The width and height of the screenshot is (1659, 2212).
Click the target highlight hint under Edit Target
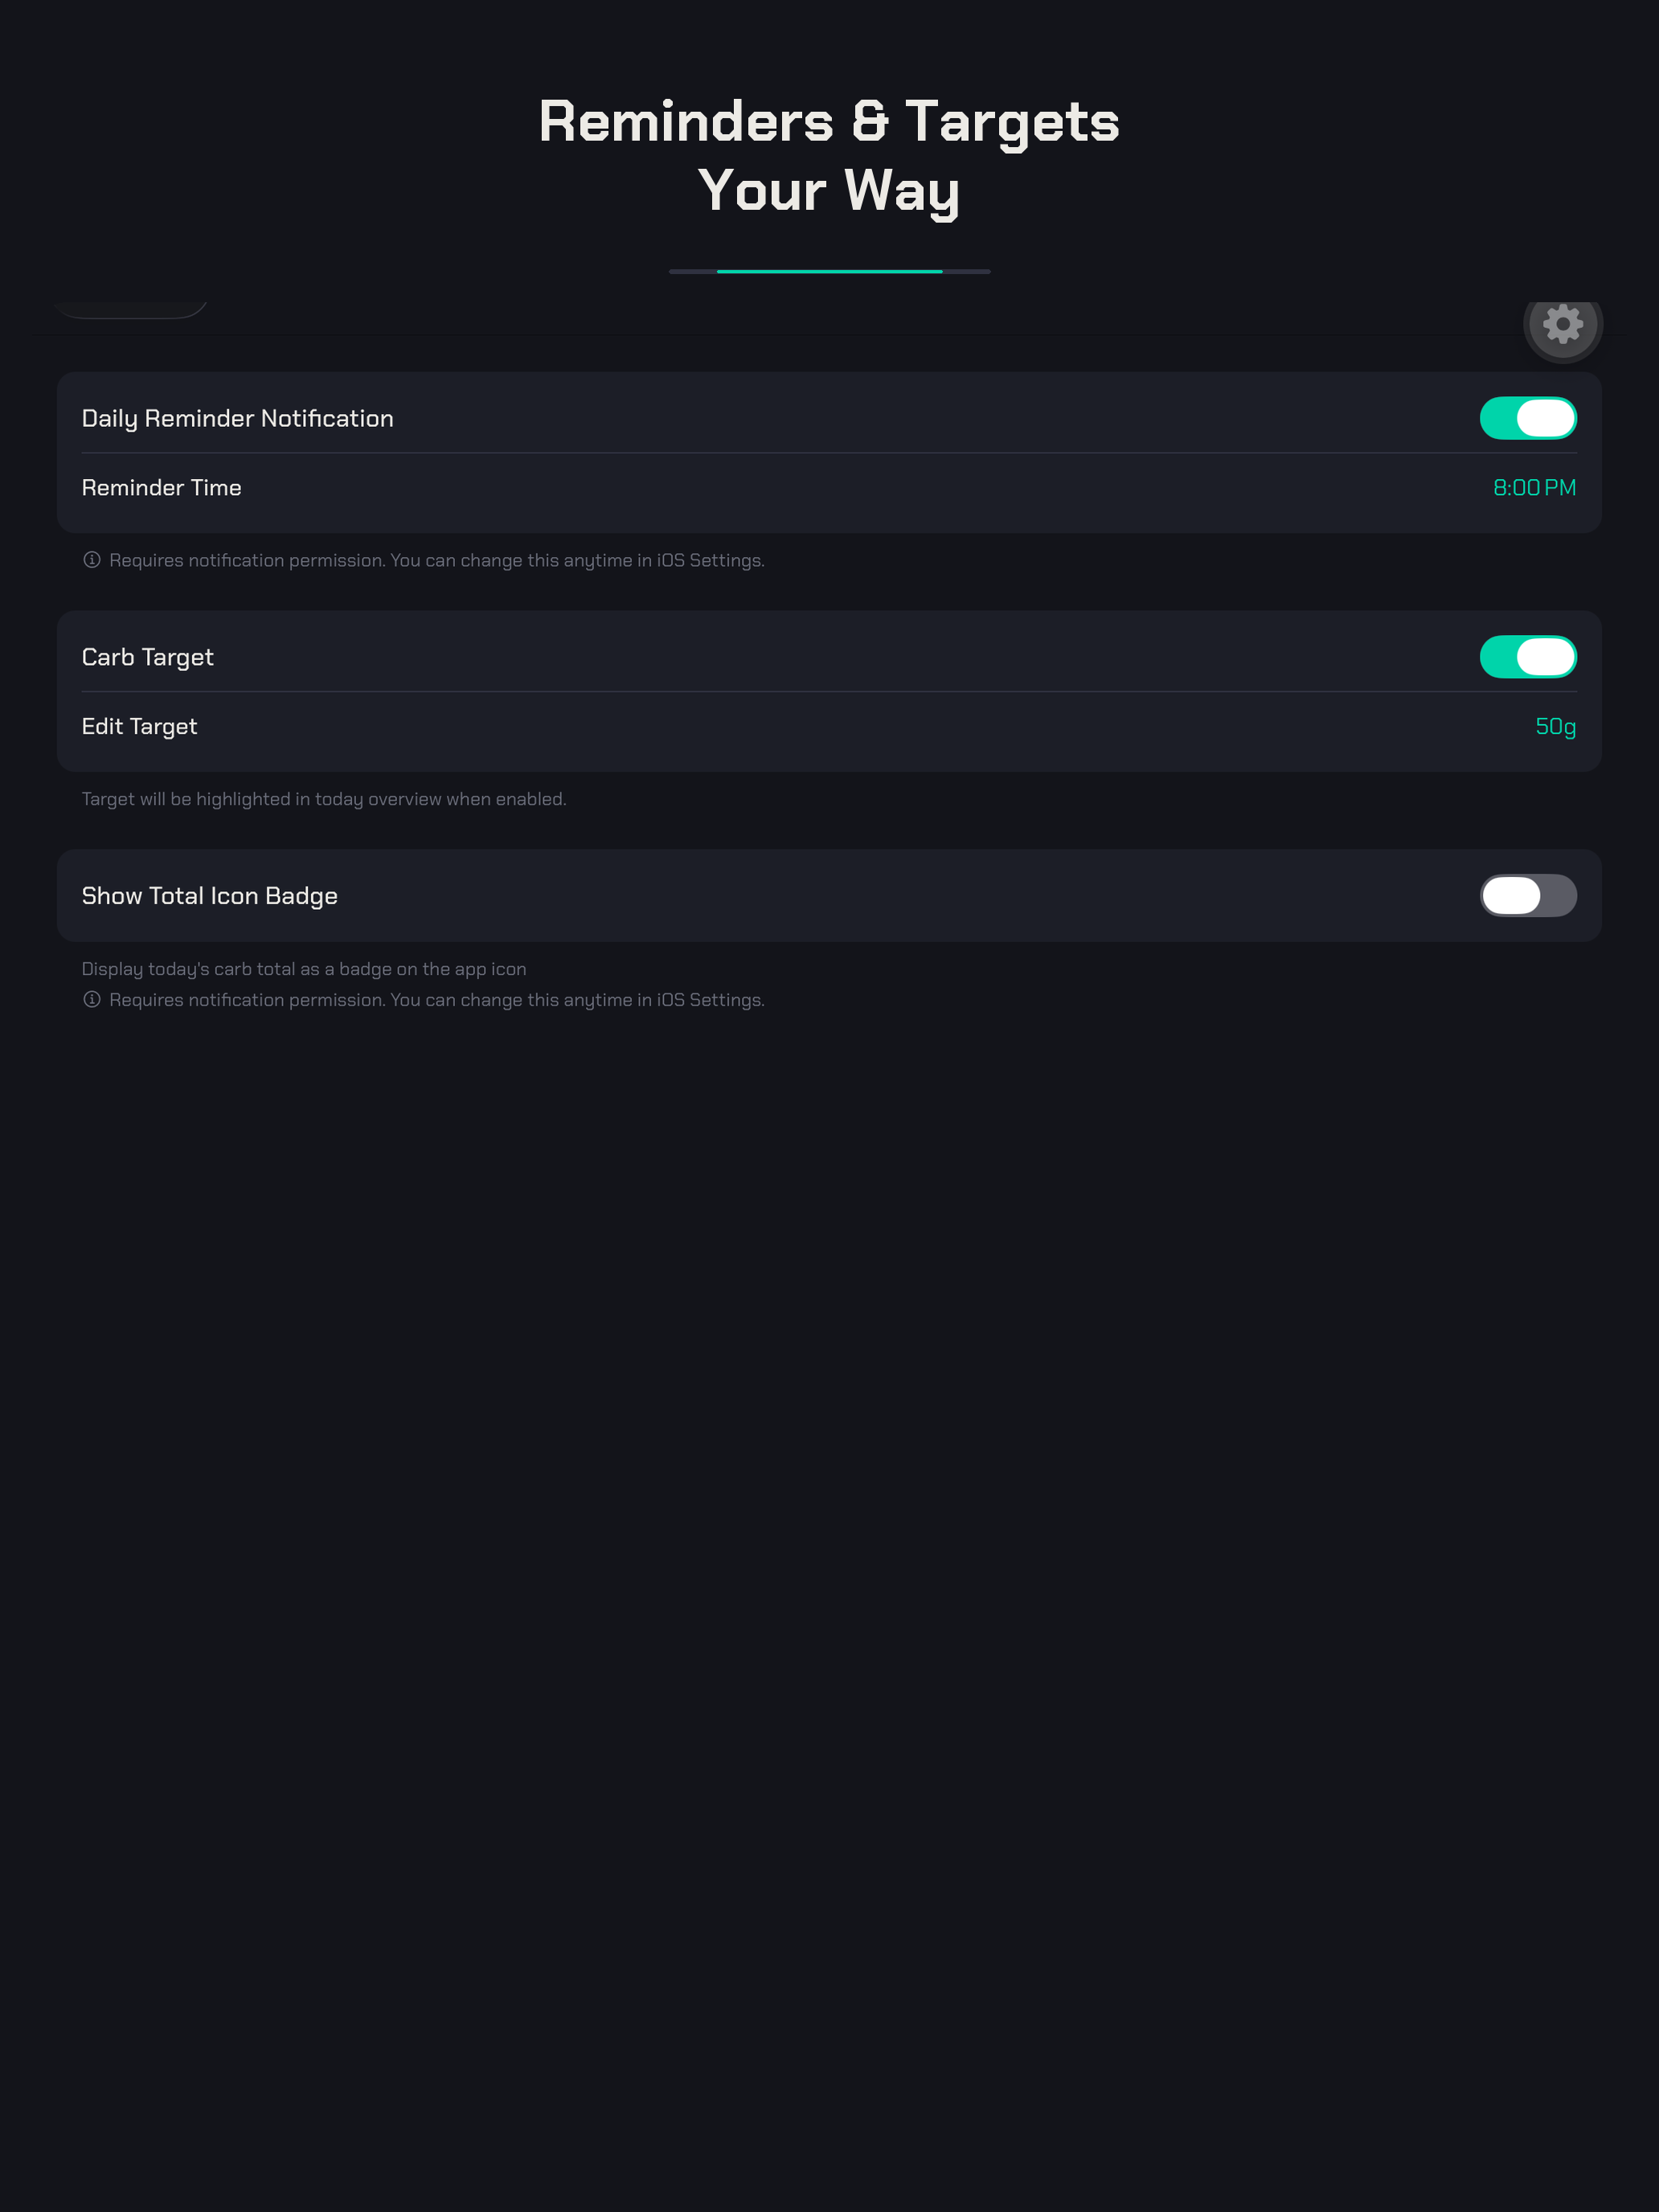tap(323, 799)
